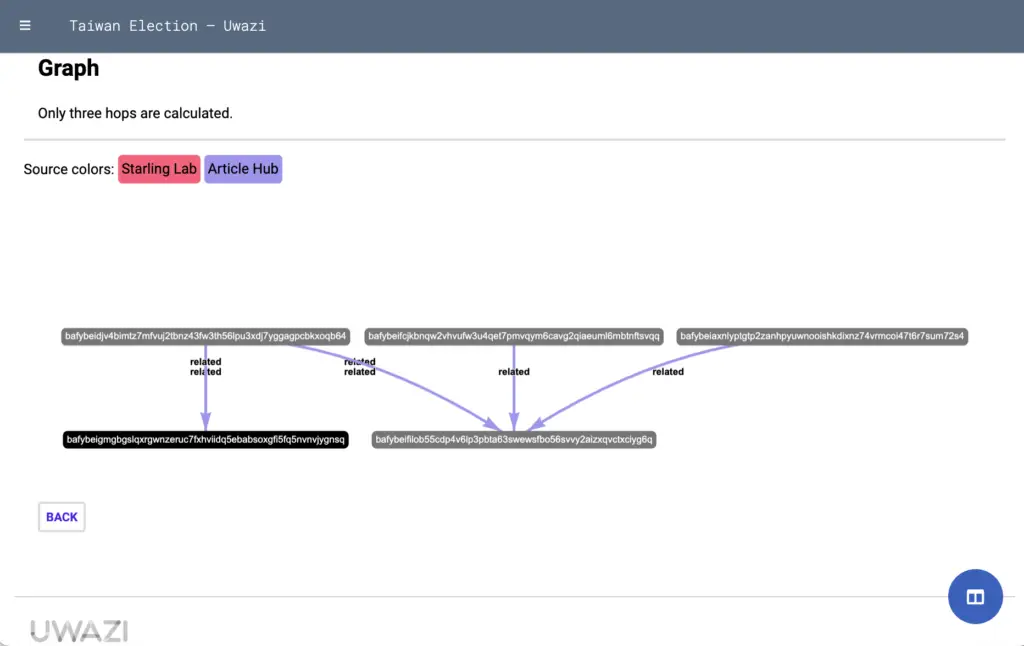Click the Article Hub source color tag
The width and height of the screenshot is (1024, 646).
243,169
